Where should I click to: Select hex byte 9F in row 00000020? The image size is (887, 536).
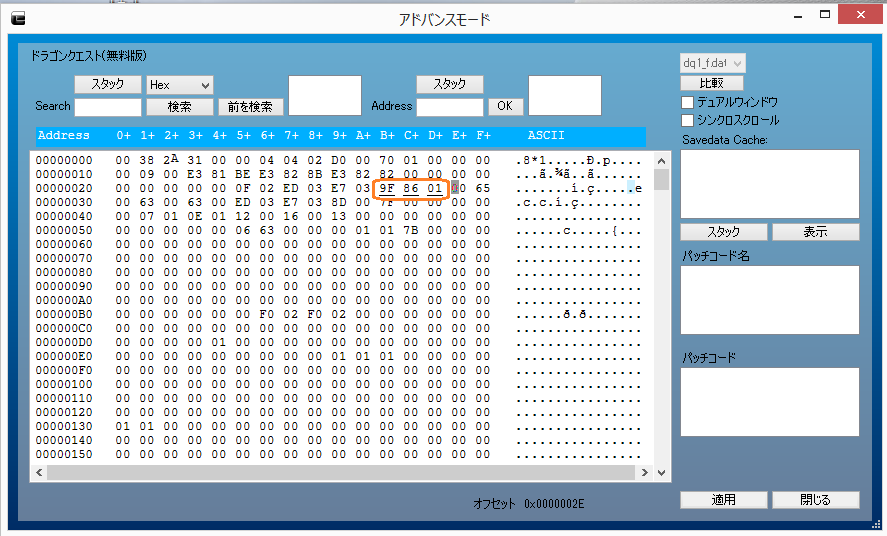pos(387,188)
